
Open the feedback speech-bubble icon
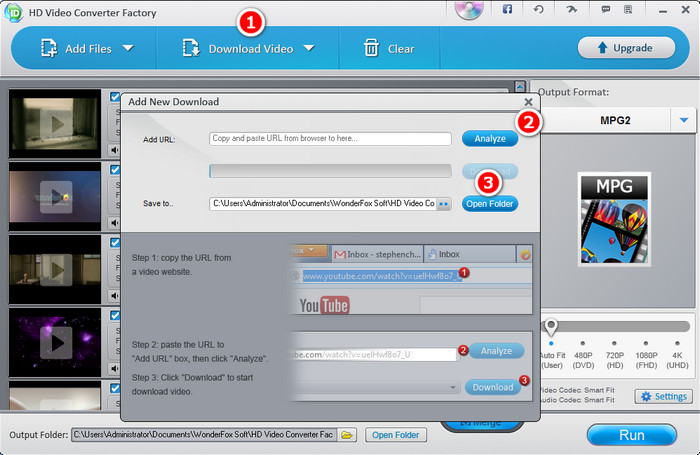605,9
